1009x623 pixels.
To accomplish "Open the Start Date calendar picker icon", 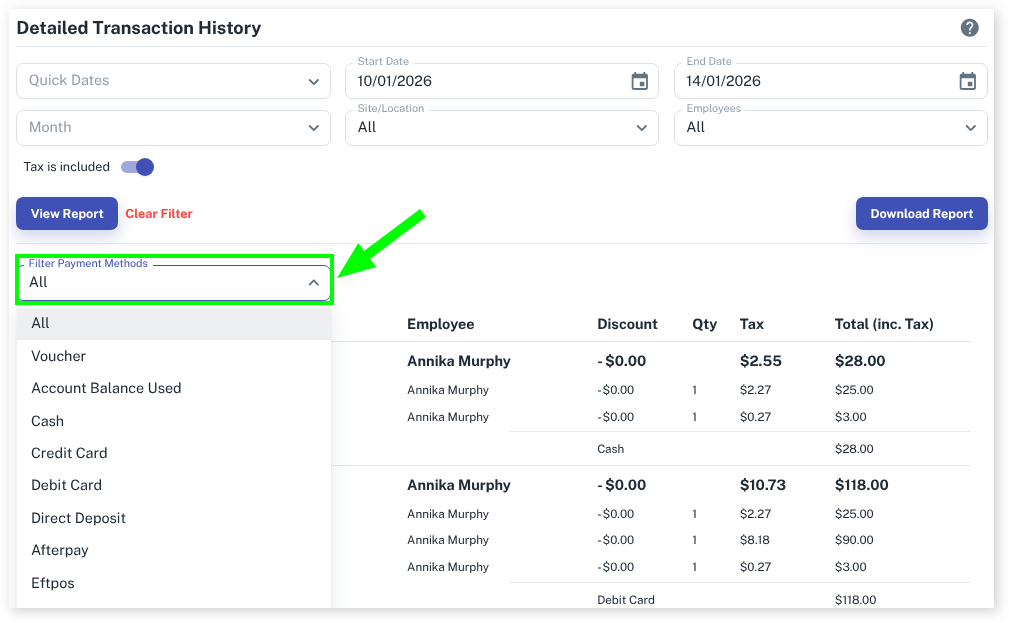I will [x=639, y=82].
